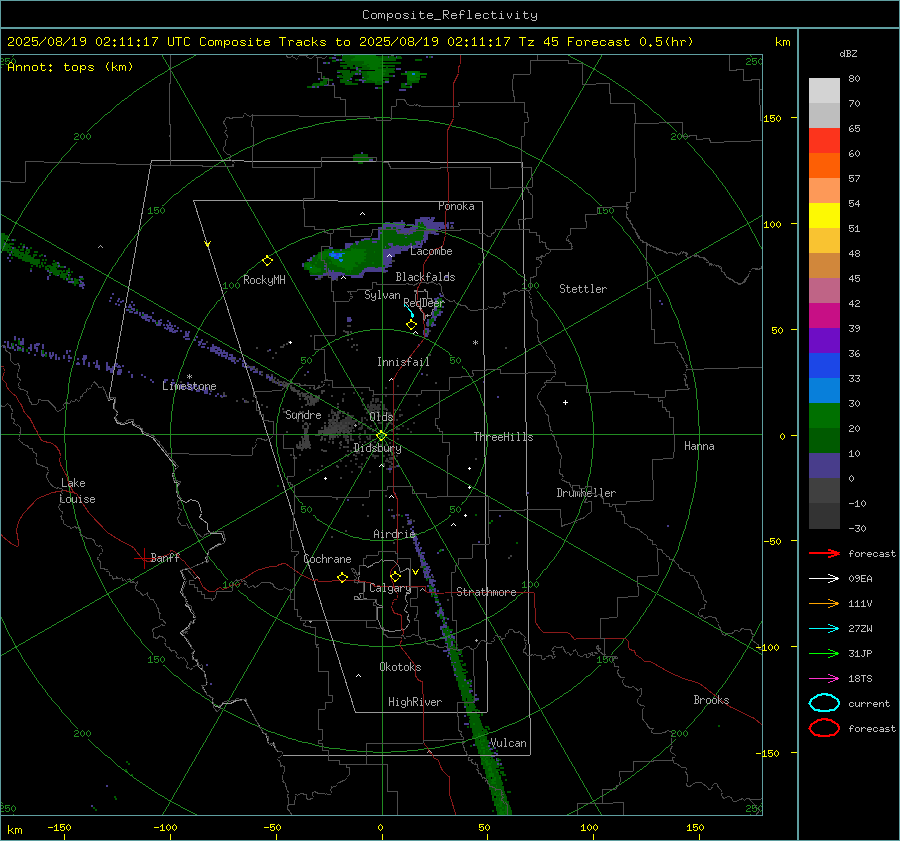The height and width of the screenshot is (841, 900).
Task: Select the yellow diamond marker near RockyMH
Action: (x=267, y=261)
